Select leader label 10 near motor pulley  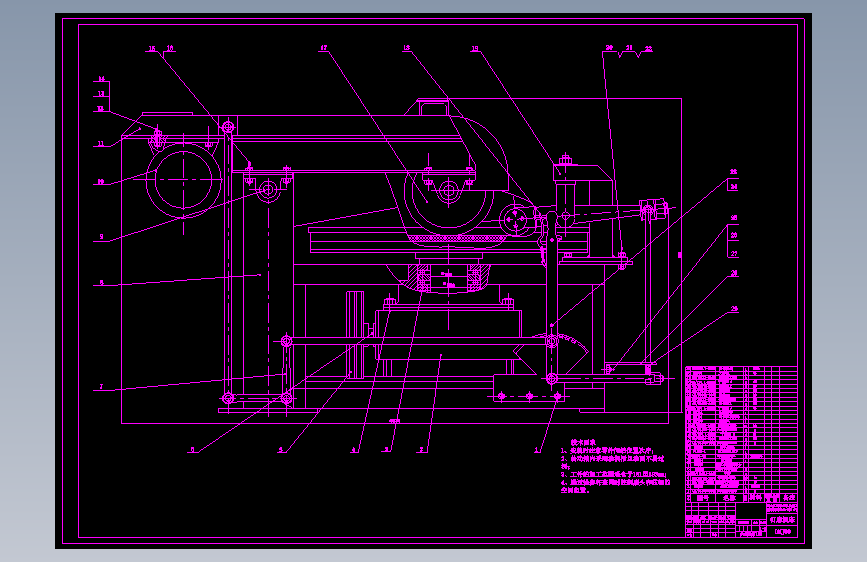pos(101,181)
